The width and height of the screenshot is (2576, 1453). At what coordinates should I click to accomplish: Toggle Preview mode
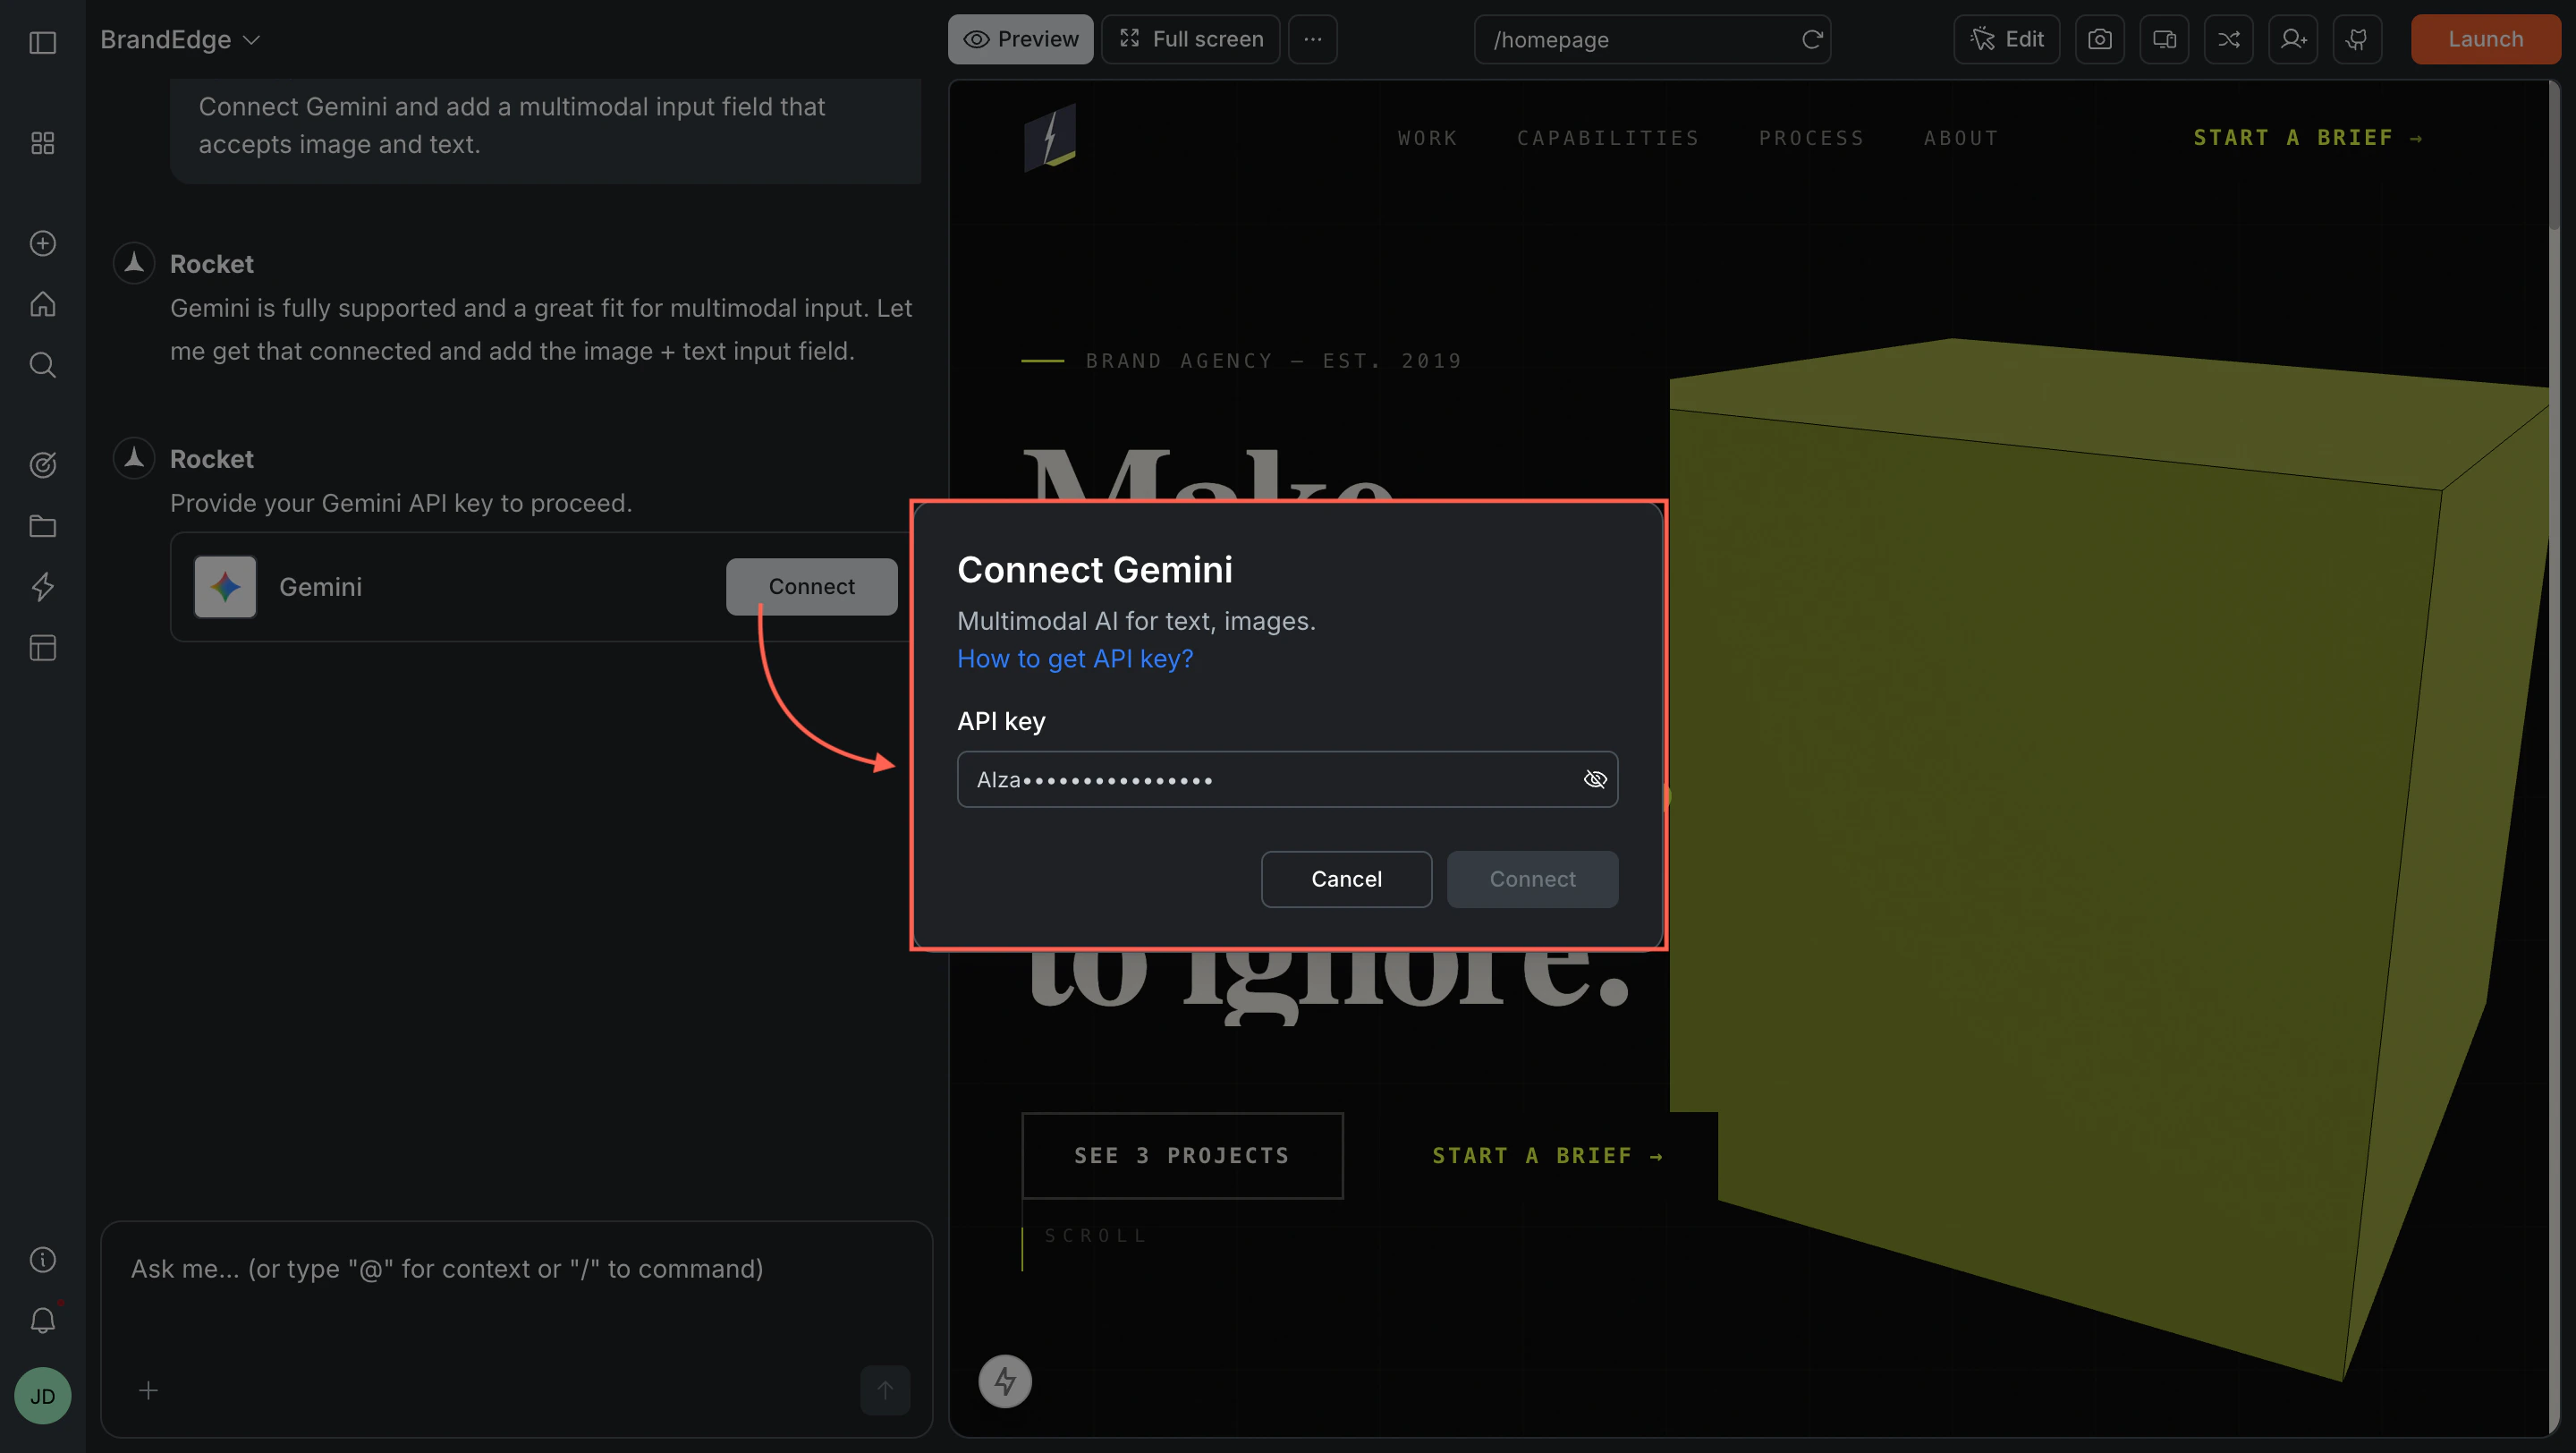(1020, 39)
